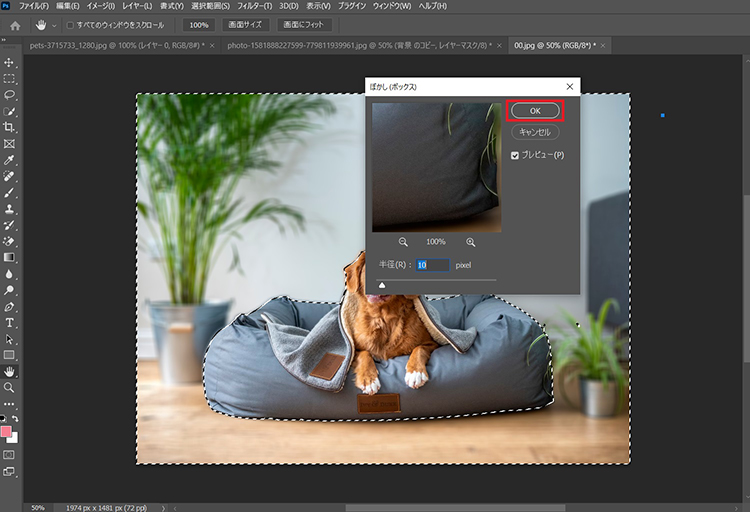Go to Home screen icon
The image size is (750, 512).
(x=15, y=25)
